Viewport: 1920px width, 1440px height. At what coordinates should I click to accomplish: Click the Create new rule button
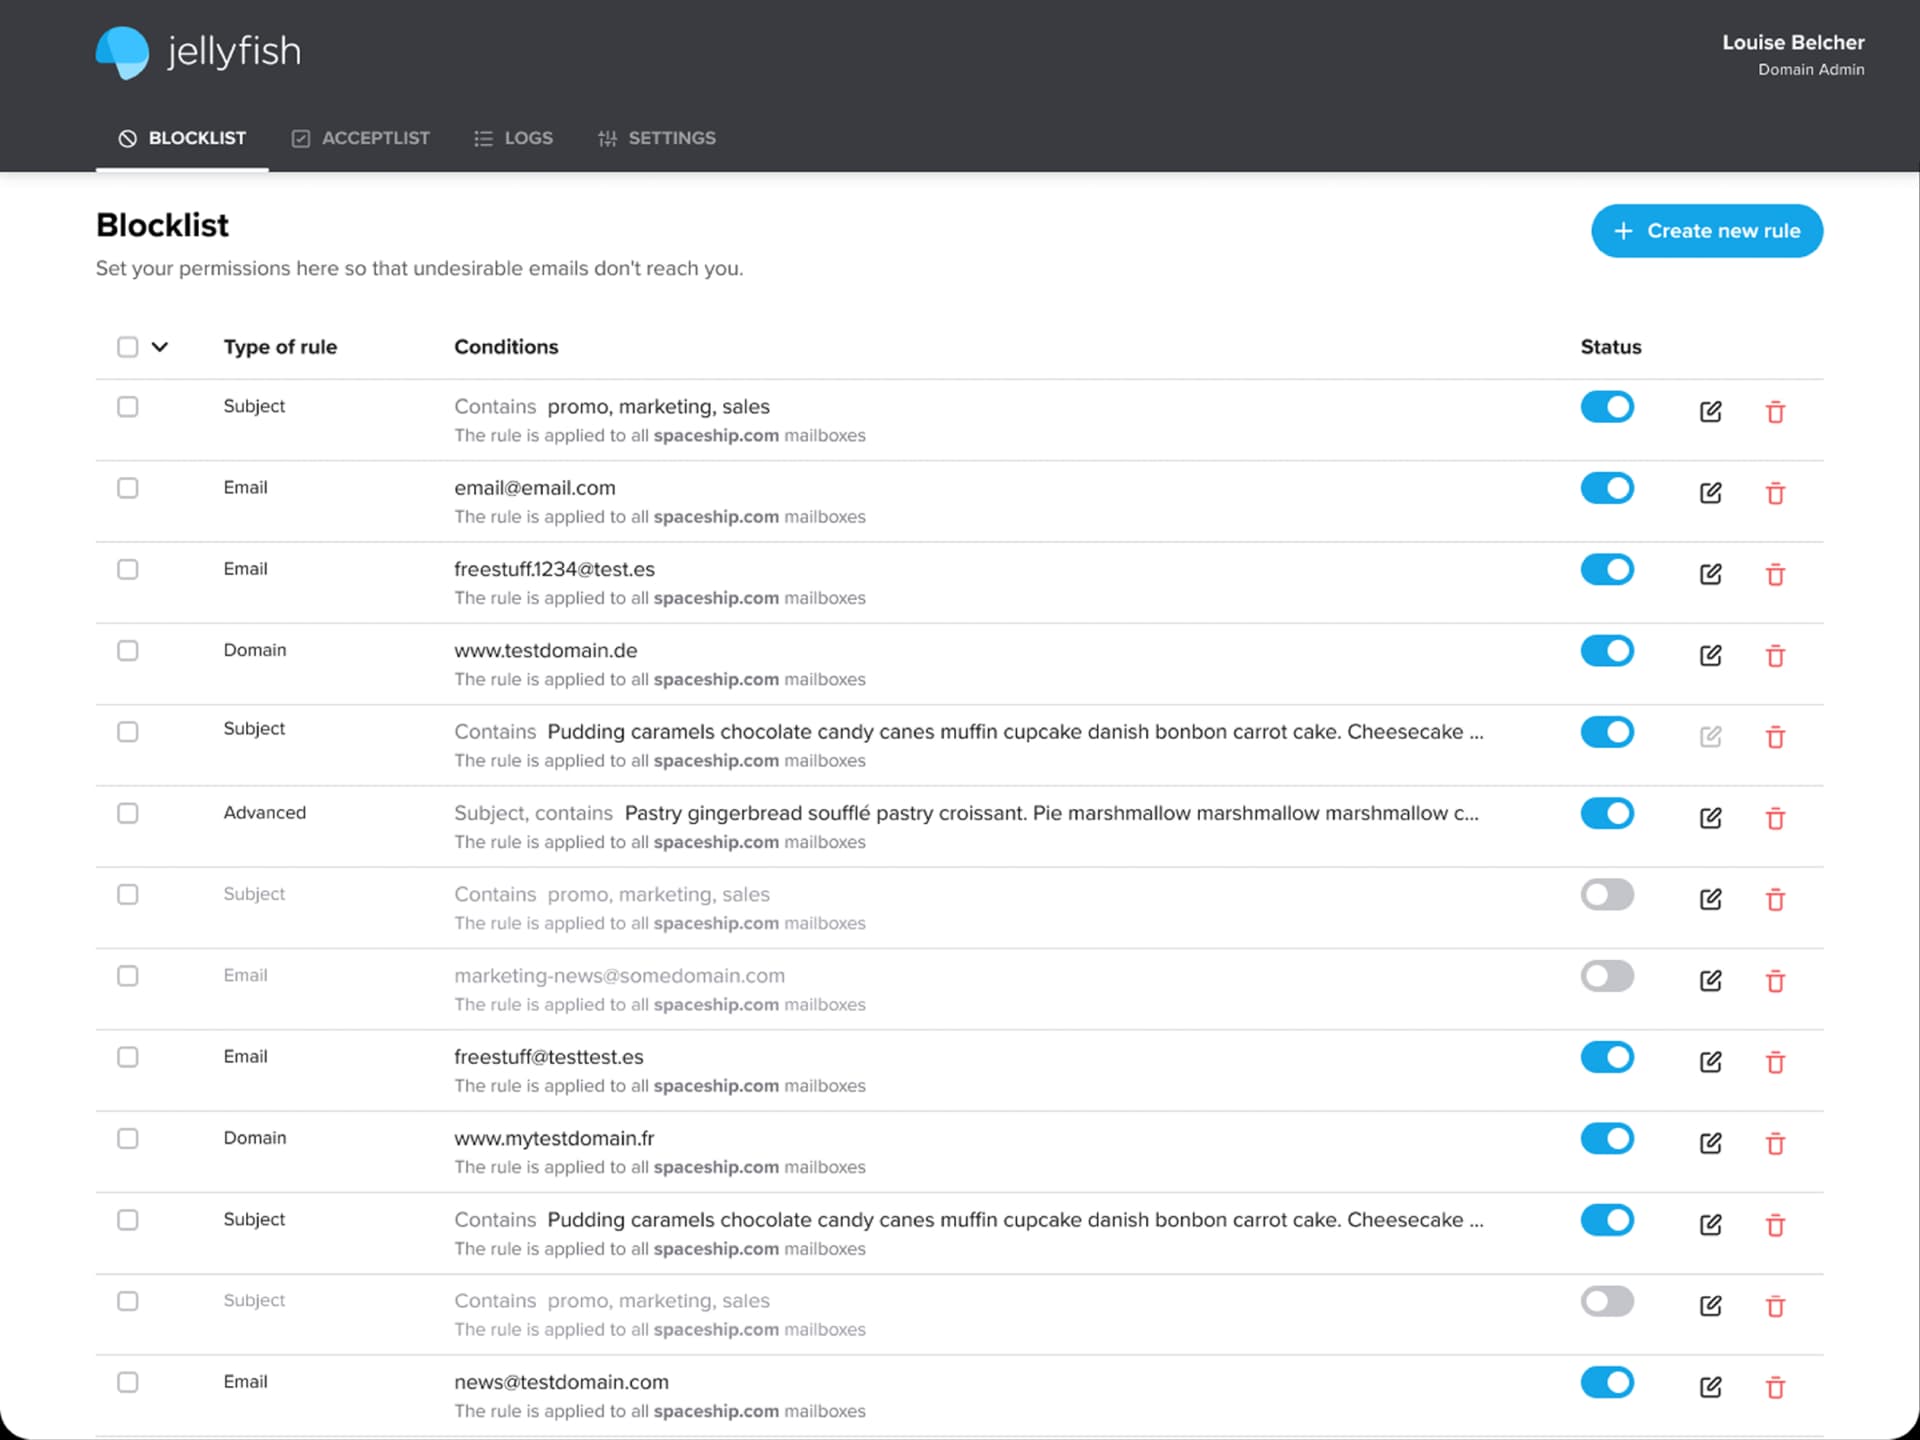[1707, 230]
